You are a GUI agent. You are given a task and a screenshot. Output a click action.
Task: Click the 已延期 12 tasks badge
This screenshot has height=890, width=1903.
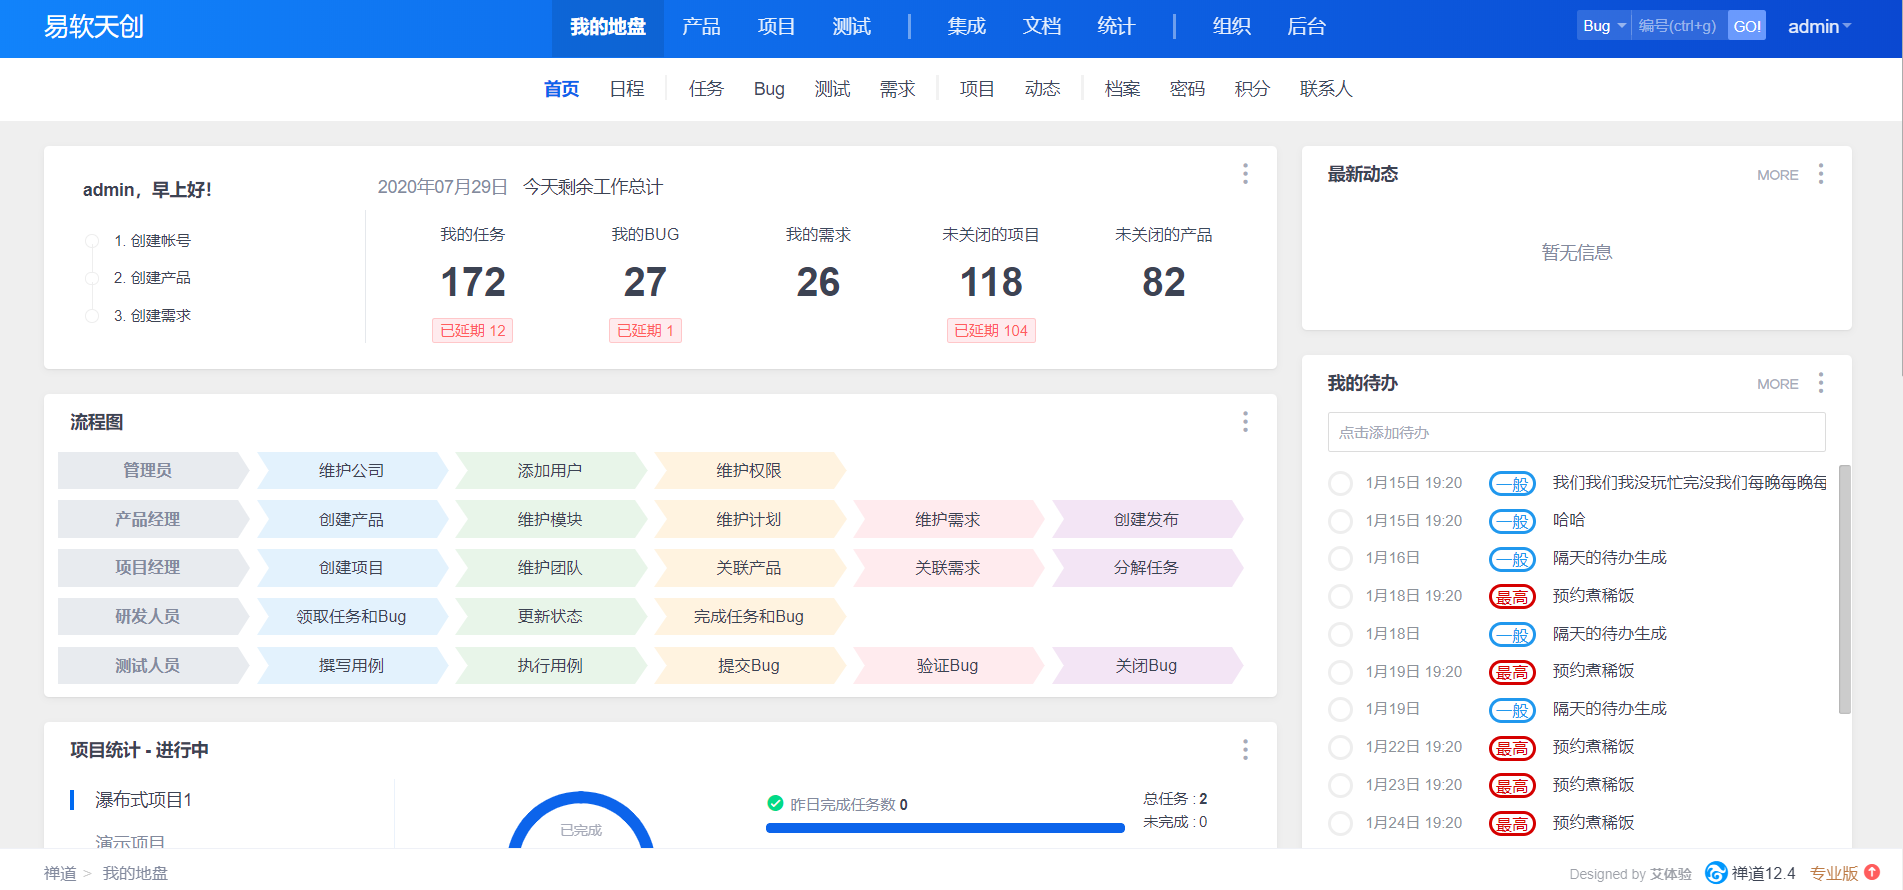473,331
